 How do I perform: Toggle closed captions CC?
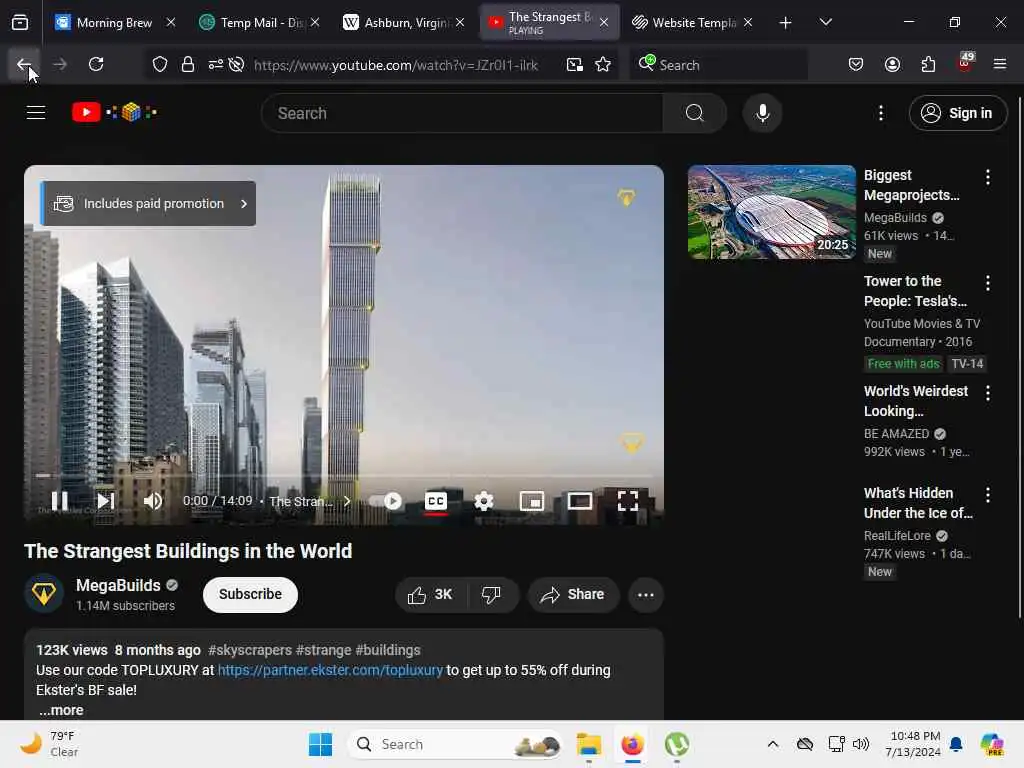[x=436, y=501]
